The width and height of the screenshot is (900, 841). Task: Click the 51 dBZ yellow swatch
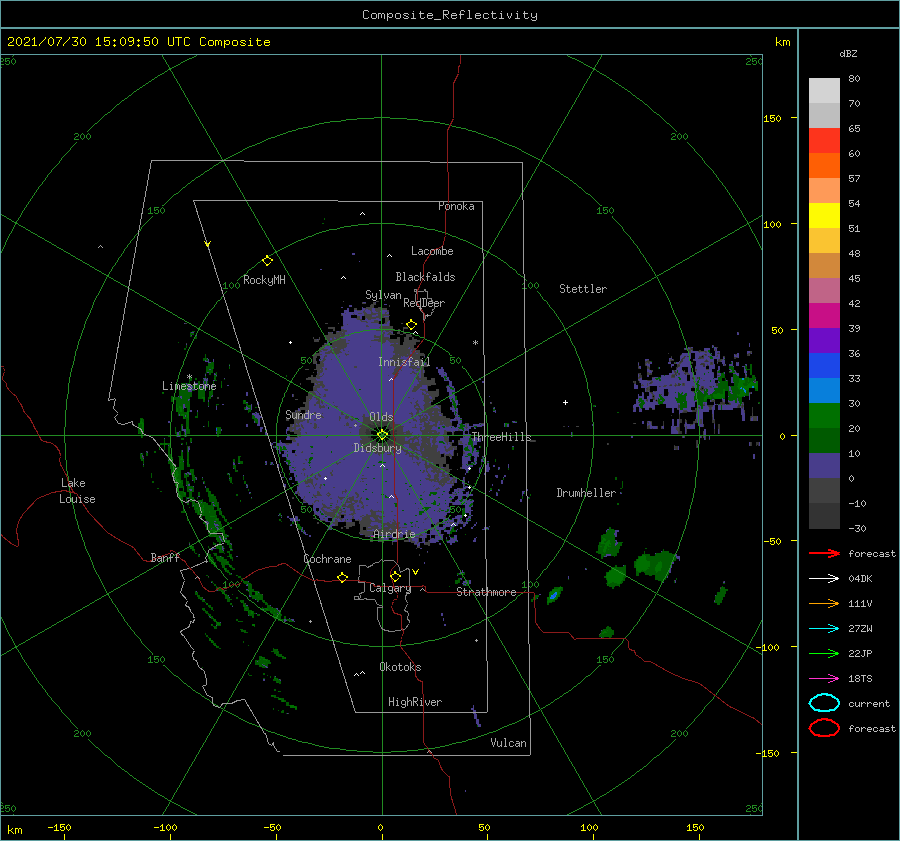tap(824, 215)
